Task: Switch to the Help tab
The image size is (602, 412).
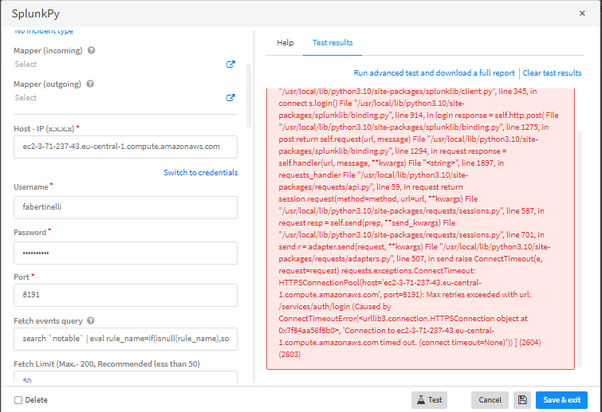Action: click(285, 43)
